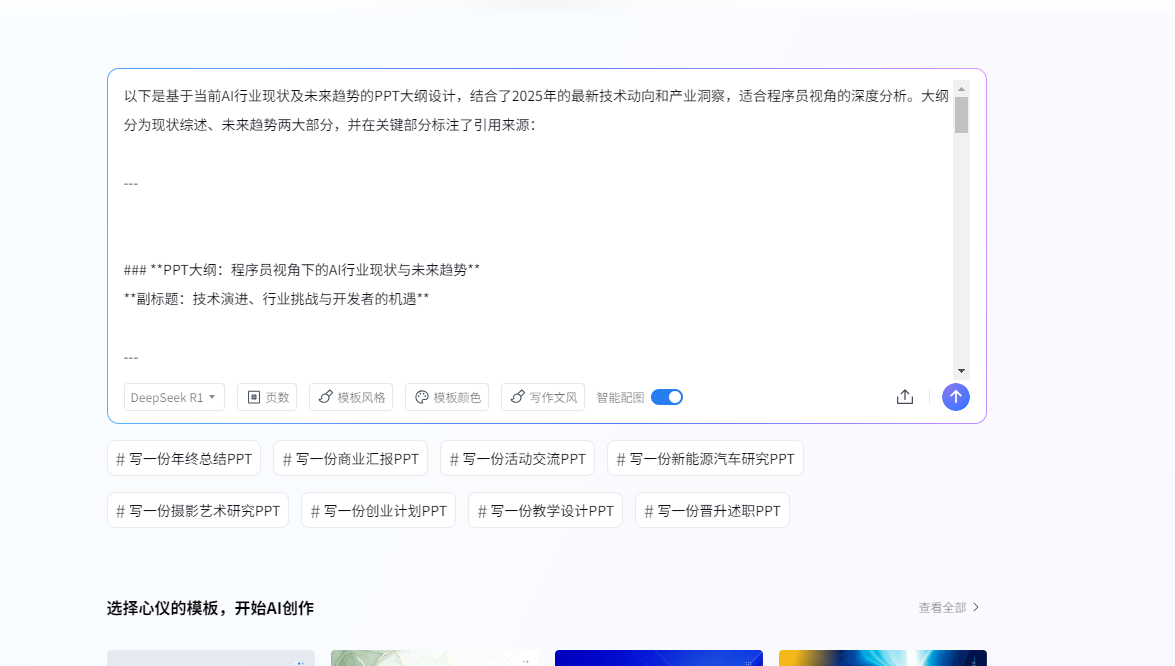Open the 查看全部 view all link
The height and width of the screenshot is (666, 1175).
click(949, 608)
